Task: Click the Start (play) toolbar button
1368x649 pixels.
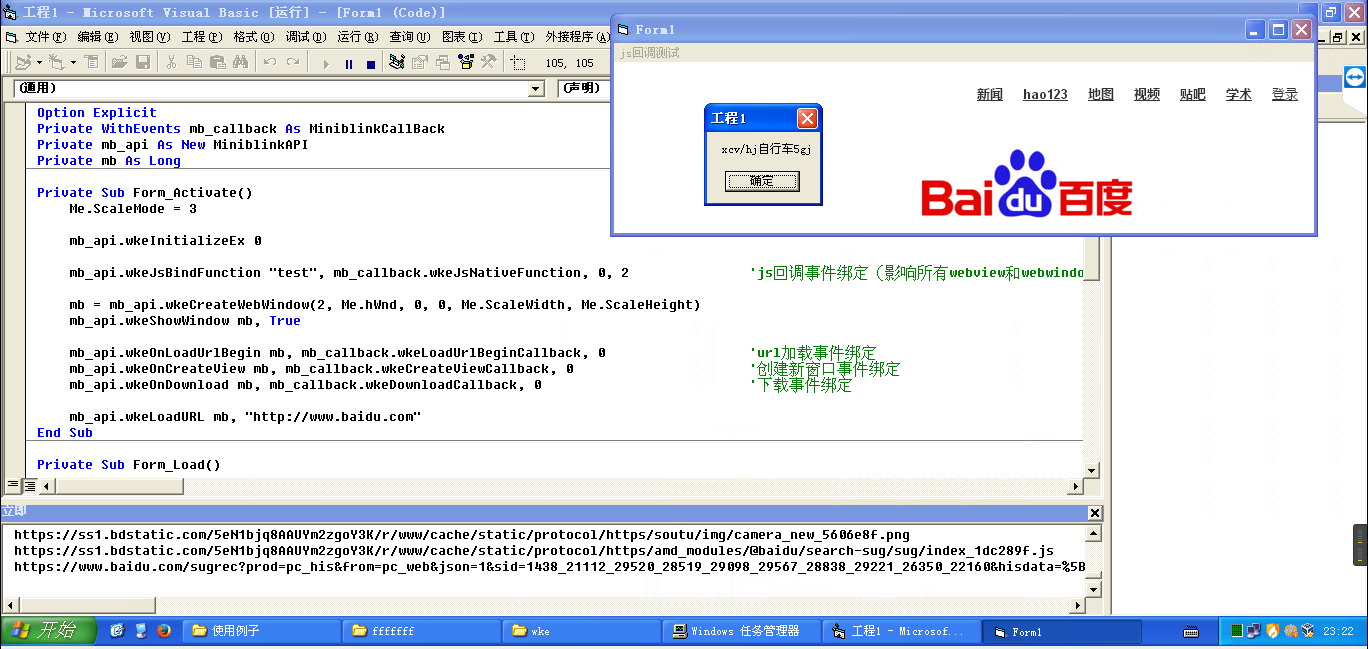Action: [326, 64]
